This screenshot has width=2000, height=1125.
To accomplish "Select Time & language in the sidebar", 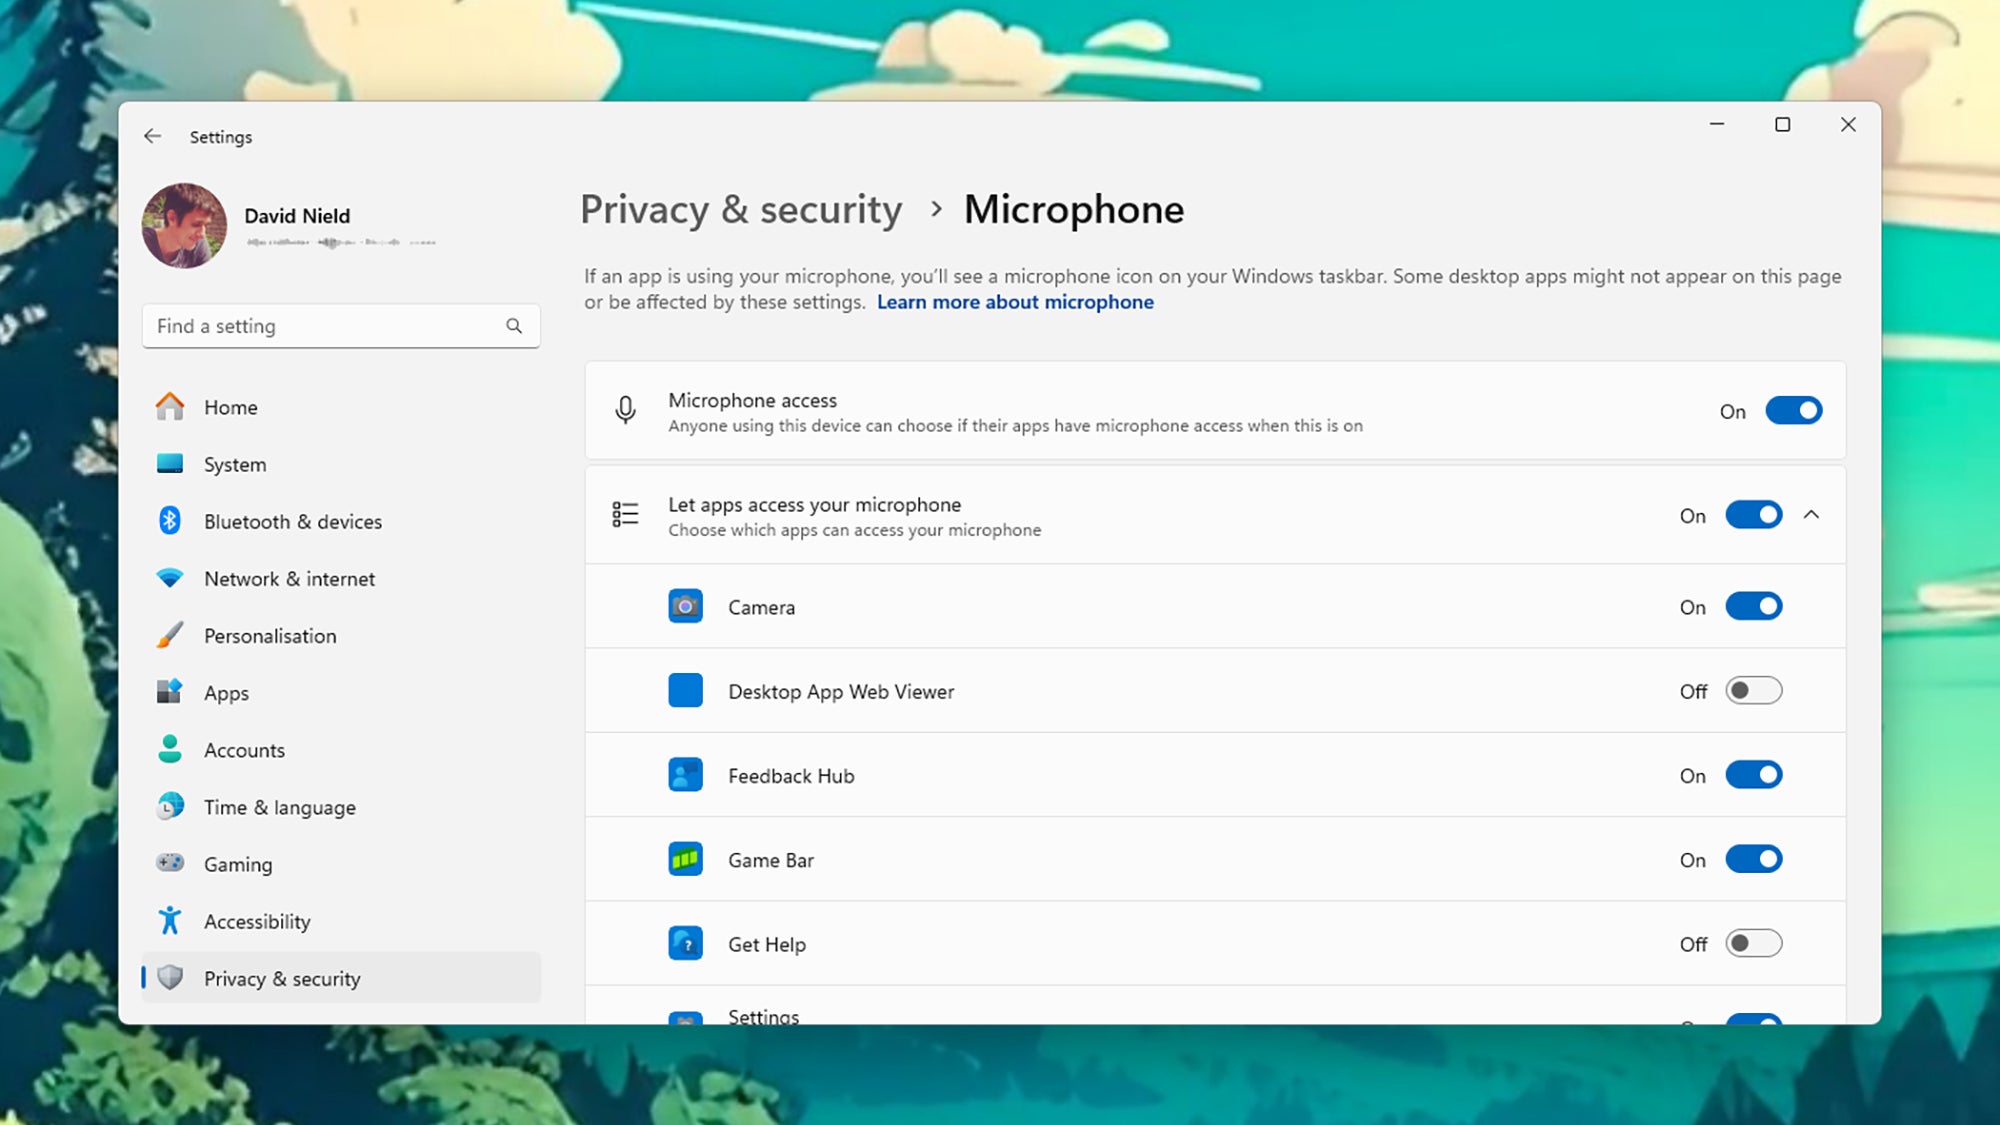I will pyautogui.click(x=279, y=807).
